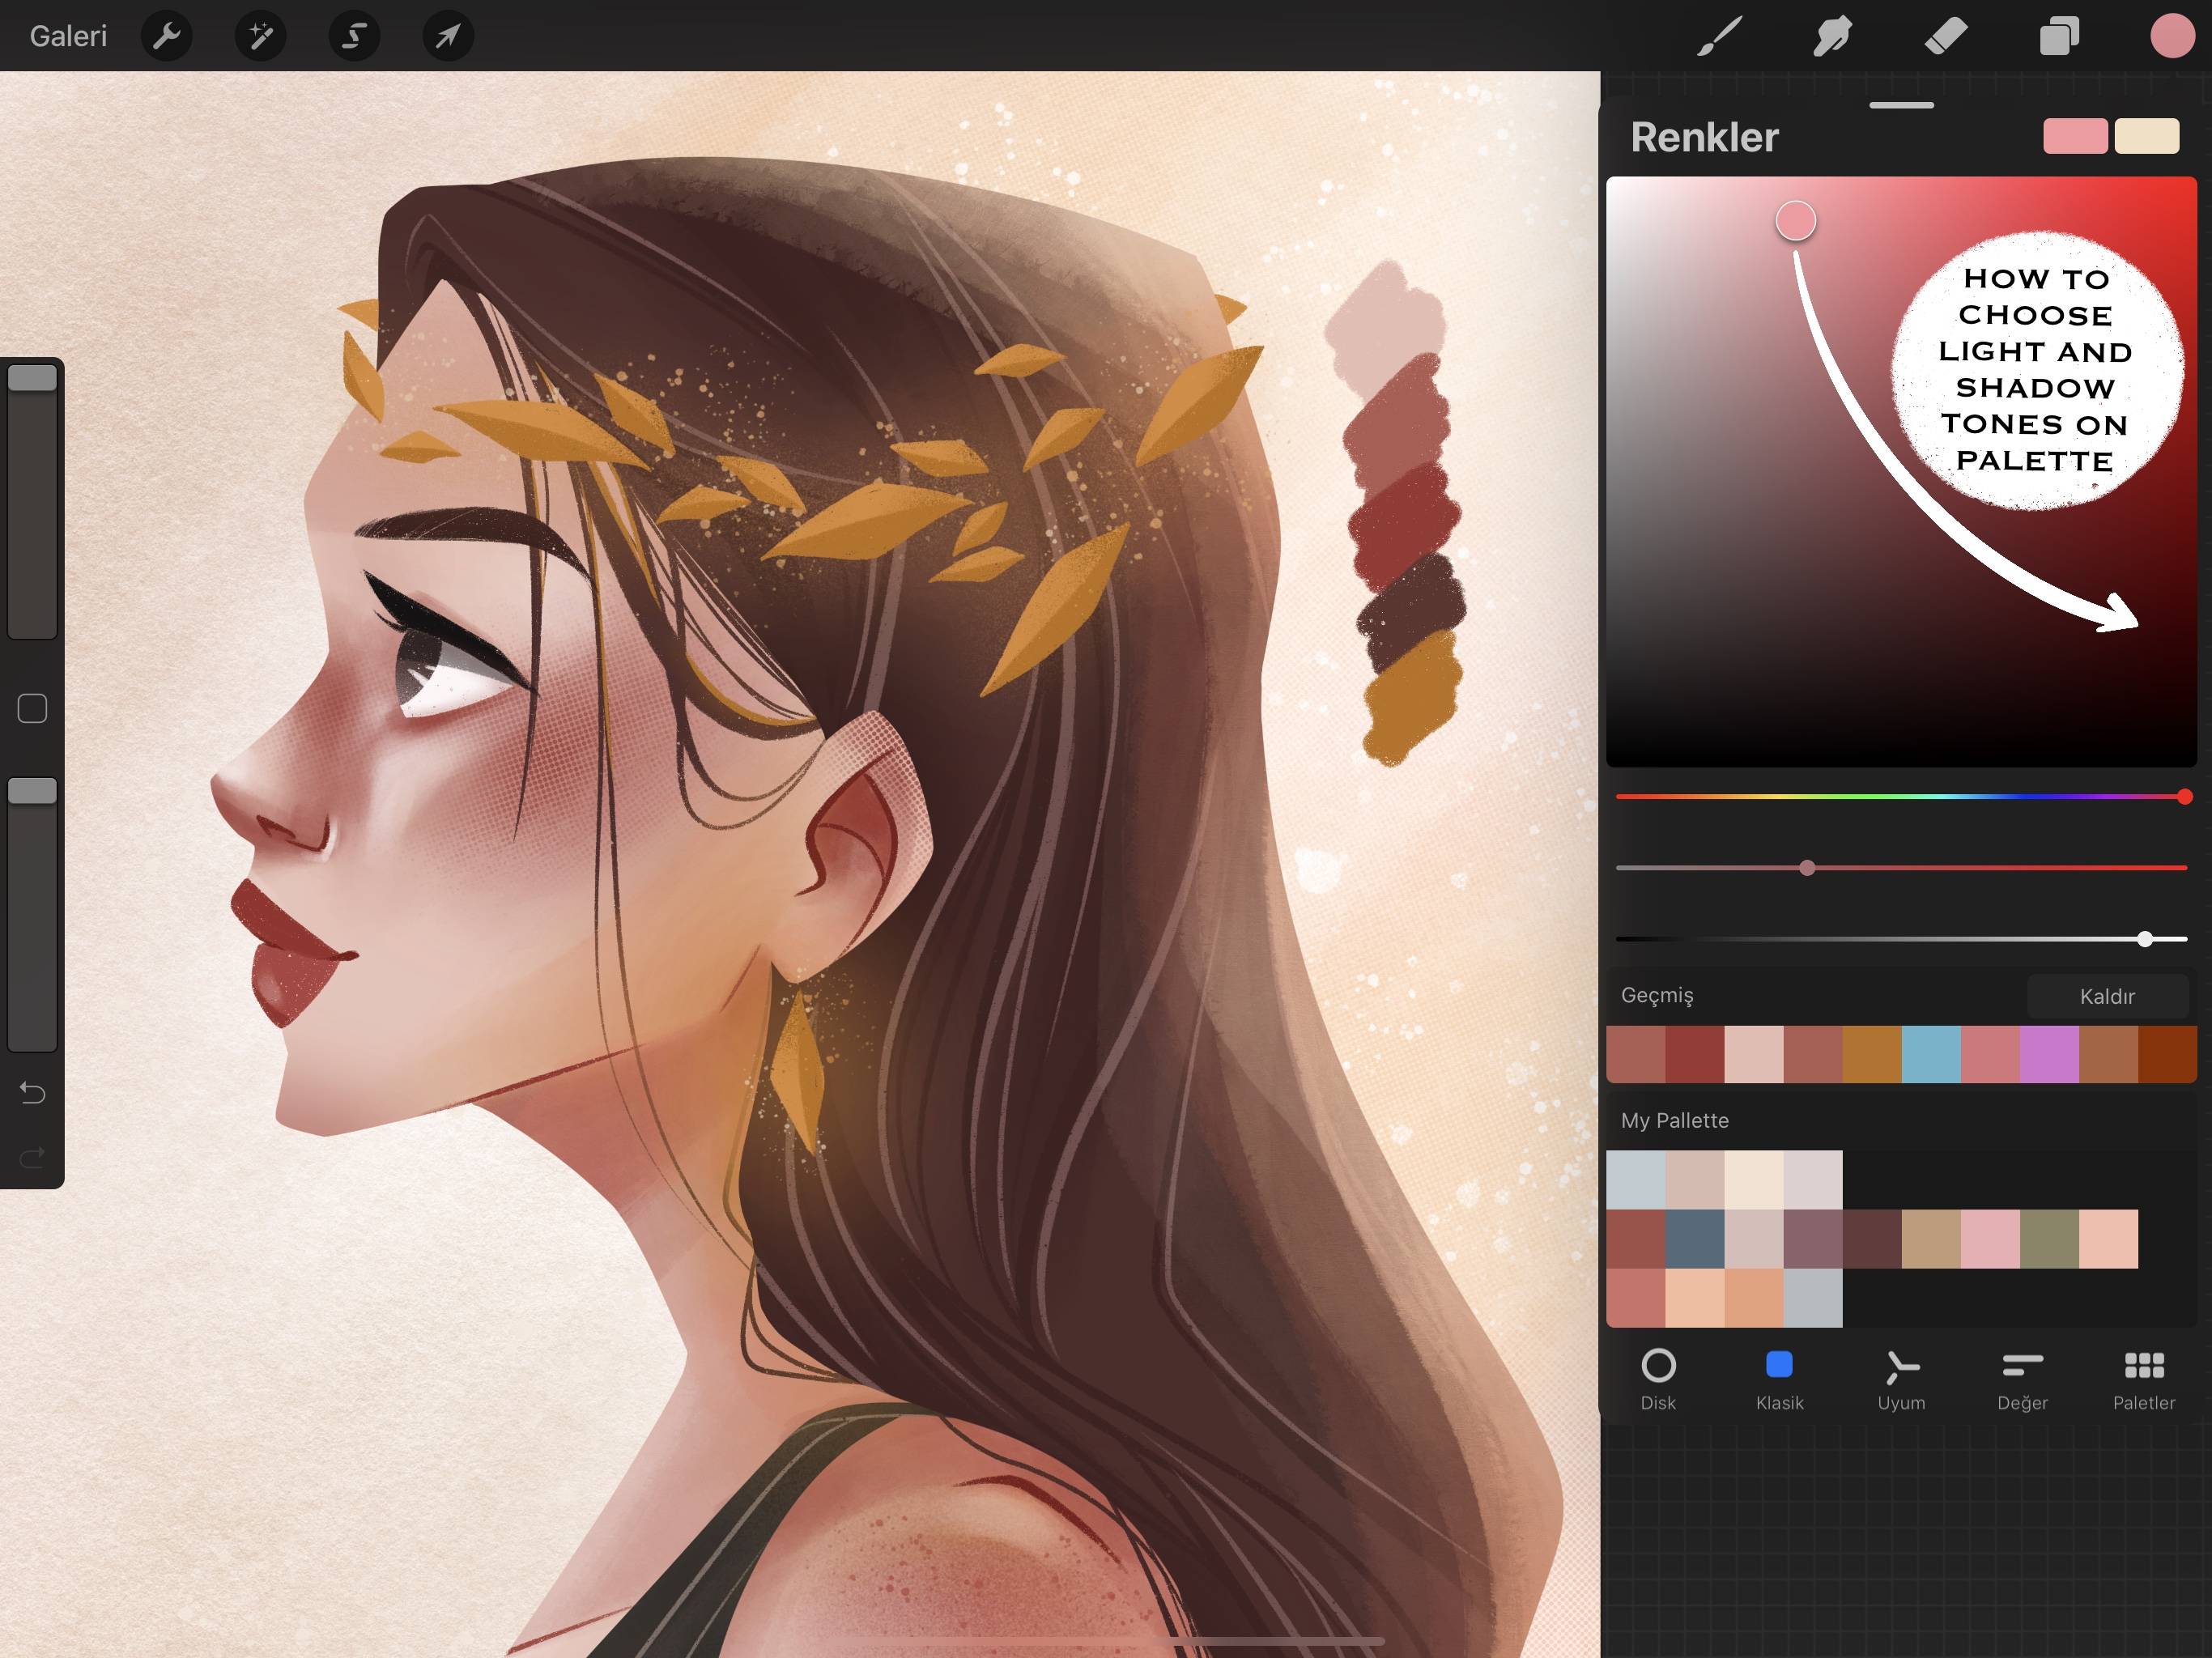The width and height of the screenshot is (2212, 1658).
Task: Click the pink reticle in the color square
Action: tap(1795, 221)
